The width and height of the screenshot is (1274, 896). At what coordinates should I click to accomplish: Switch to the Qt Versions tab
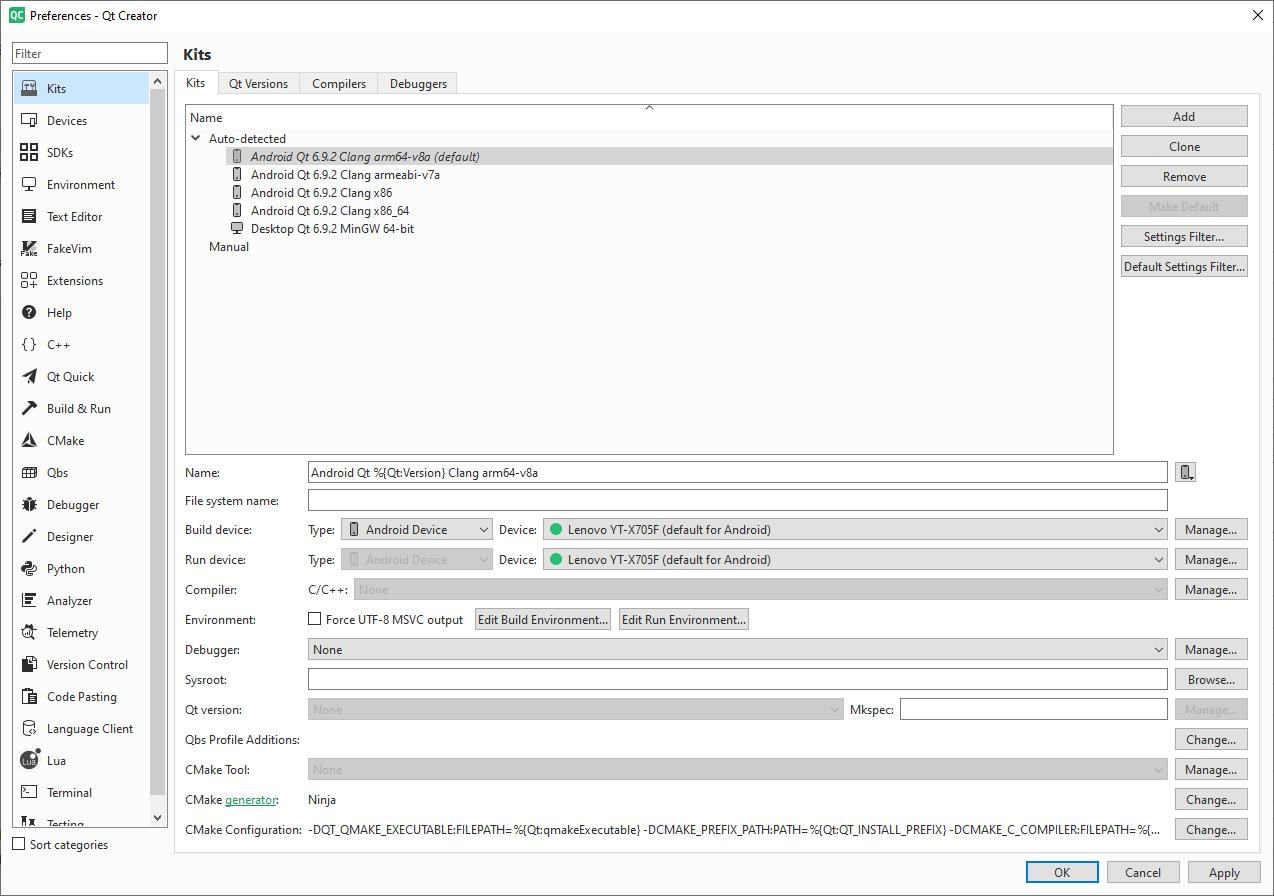click(258, 84)
